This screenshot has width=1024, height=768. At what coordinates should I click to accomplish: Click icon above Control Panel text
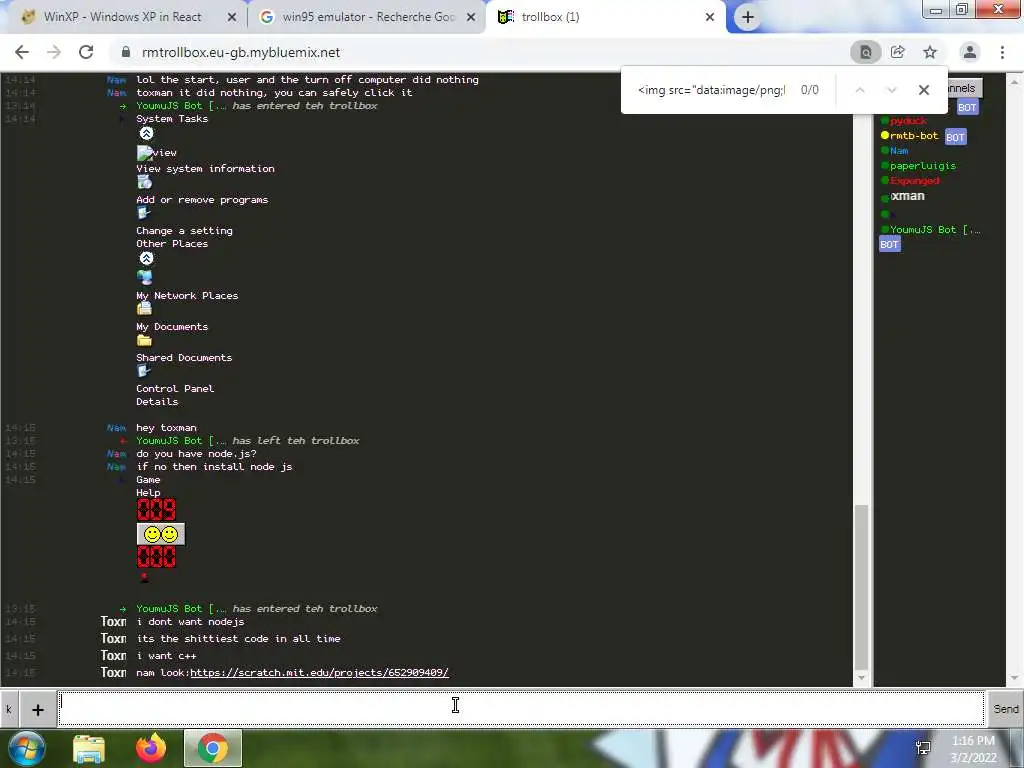(144, 371)
